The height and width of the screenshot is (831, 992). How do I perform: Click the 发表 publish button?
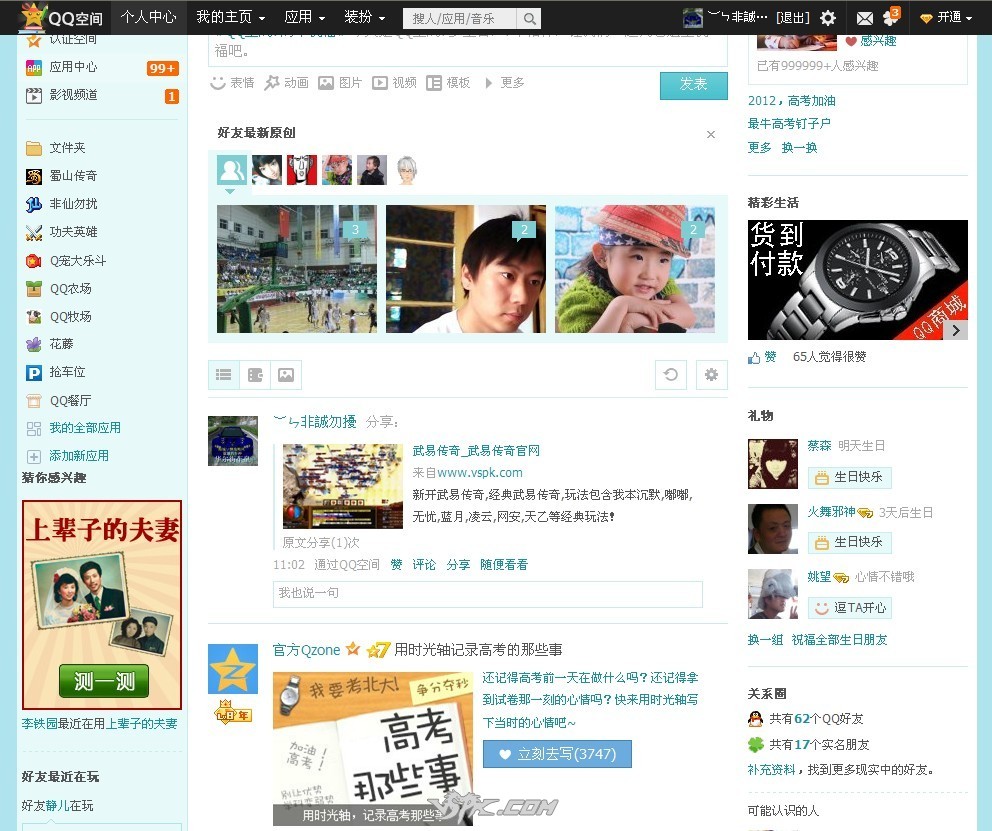tap(693, 85)
